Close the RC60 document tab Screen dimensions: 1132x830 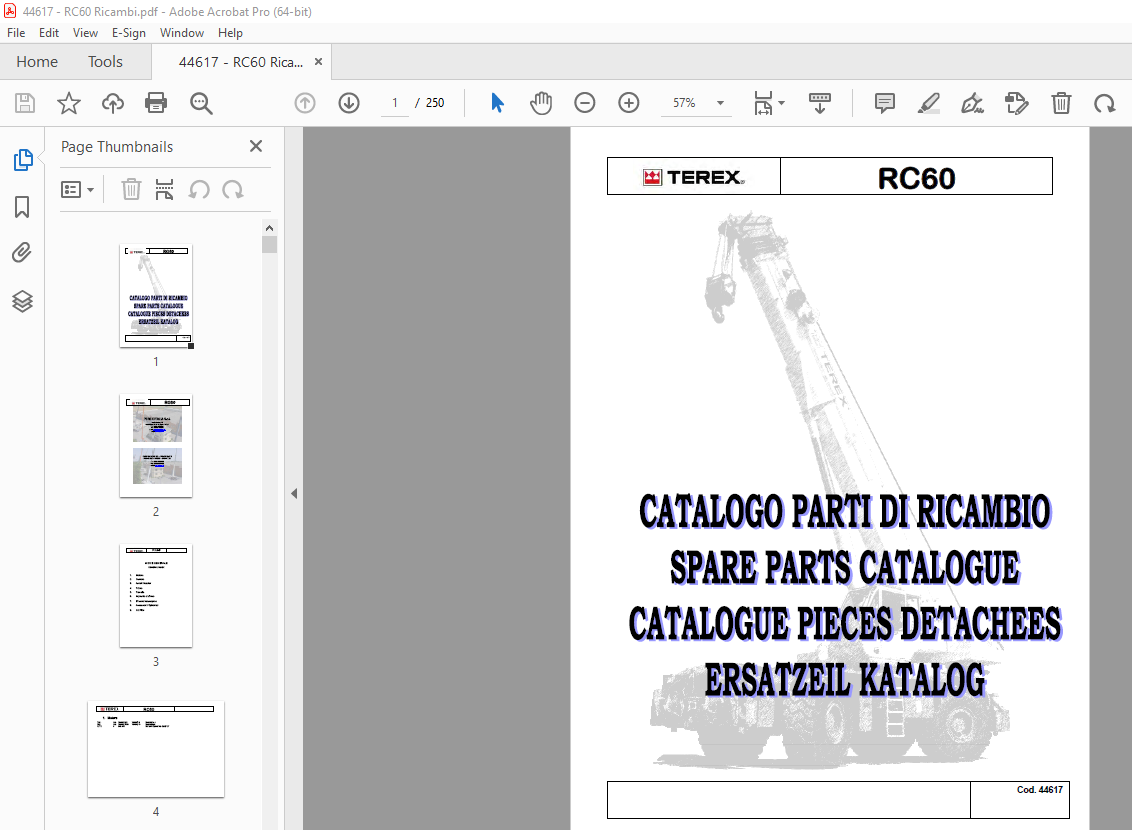coord(318,62)
